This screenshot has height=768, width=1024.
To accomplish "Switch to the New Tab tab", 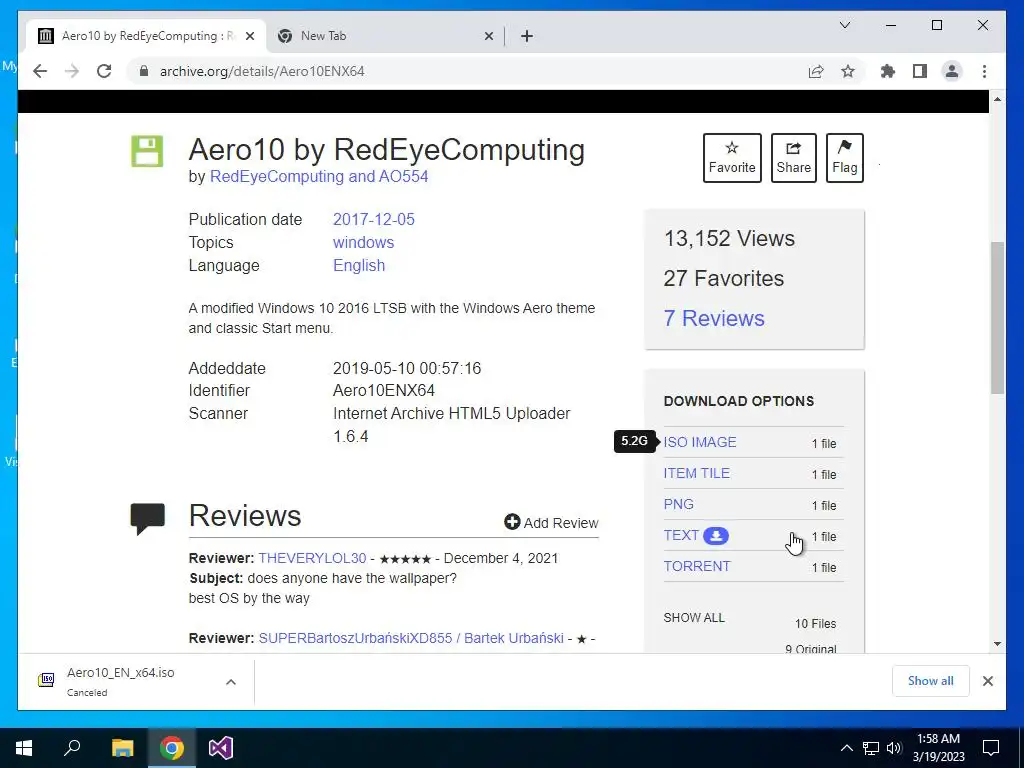I will tap(385, 36).
